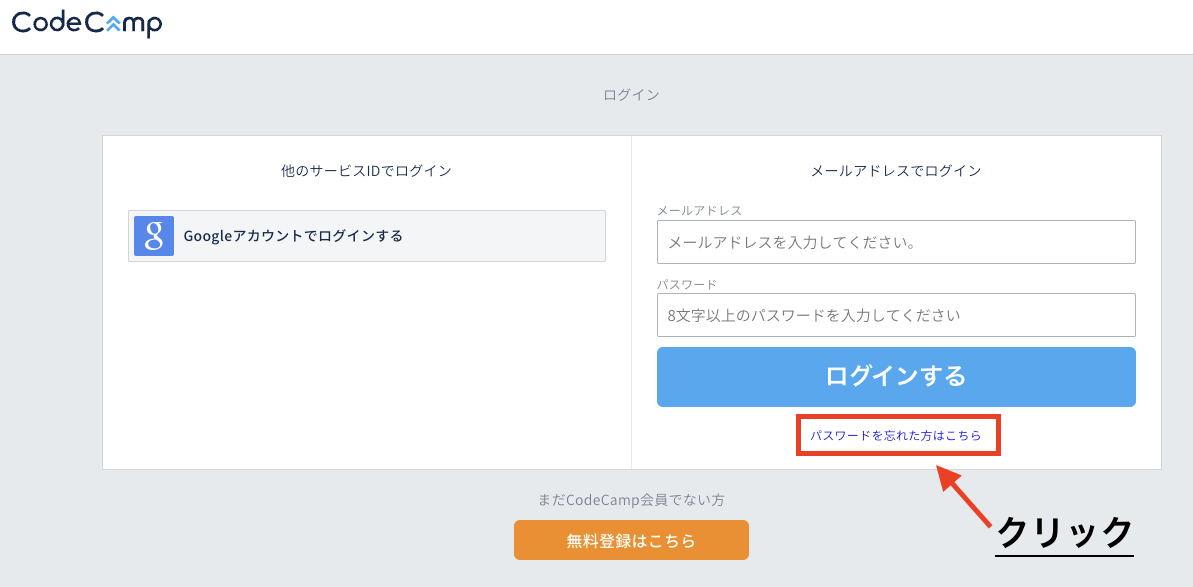
Task: Click the ログイン page heading
Action: (x=631, y=95)
